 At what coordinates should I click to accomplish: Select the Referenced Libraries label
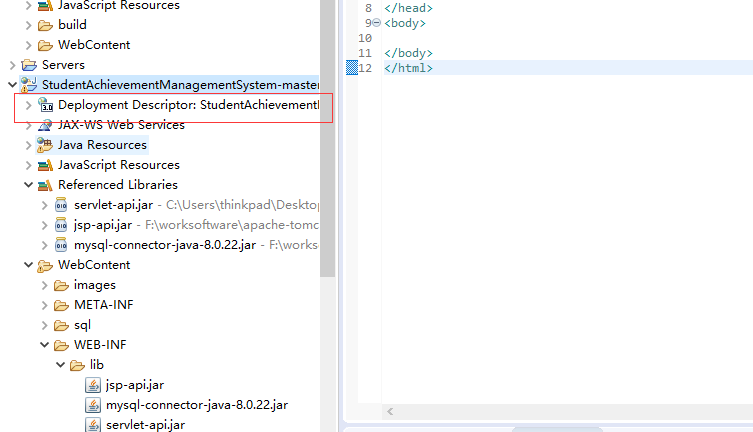(118, 185)
